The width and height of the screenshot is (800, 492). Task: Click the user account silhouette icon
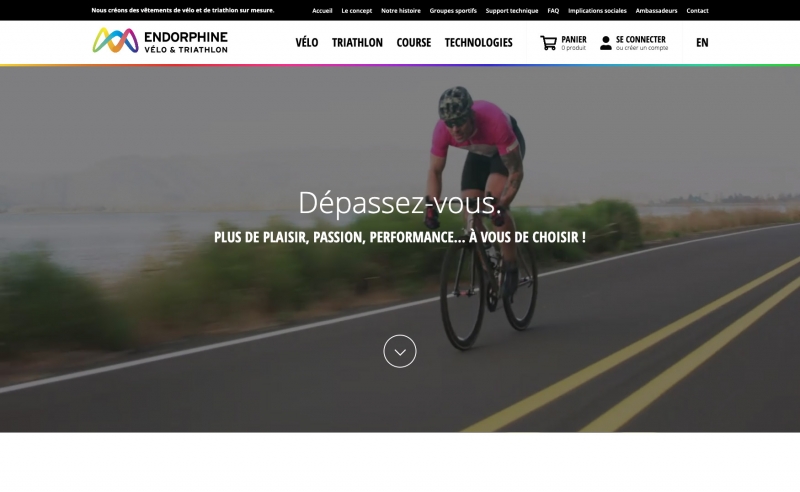click(606, 43)
